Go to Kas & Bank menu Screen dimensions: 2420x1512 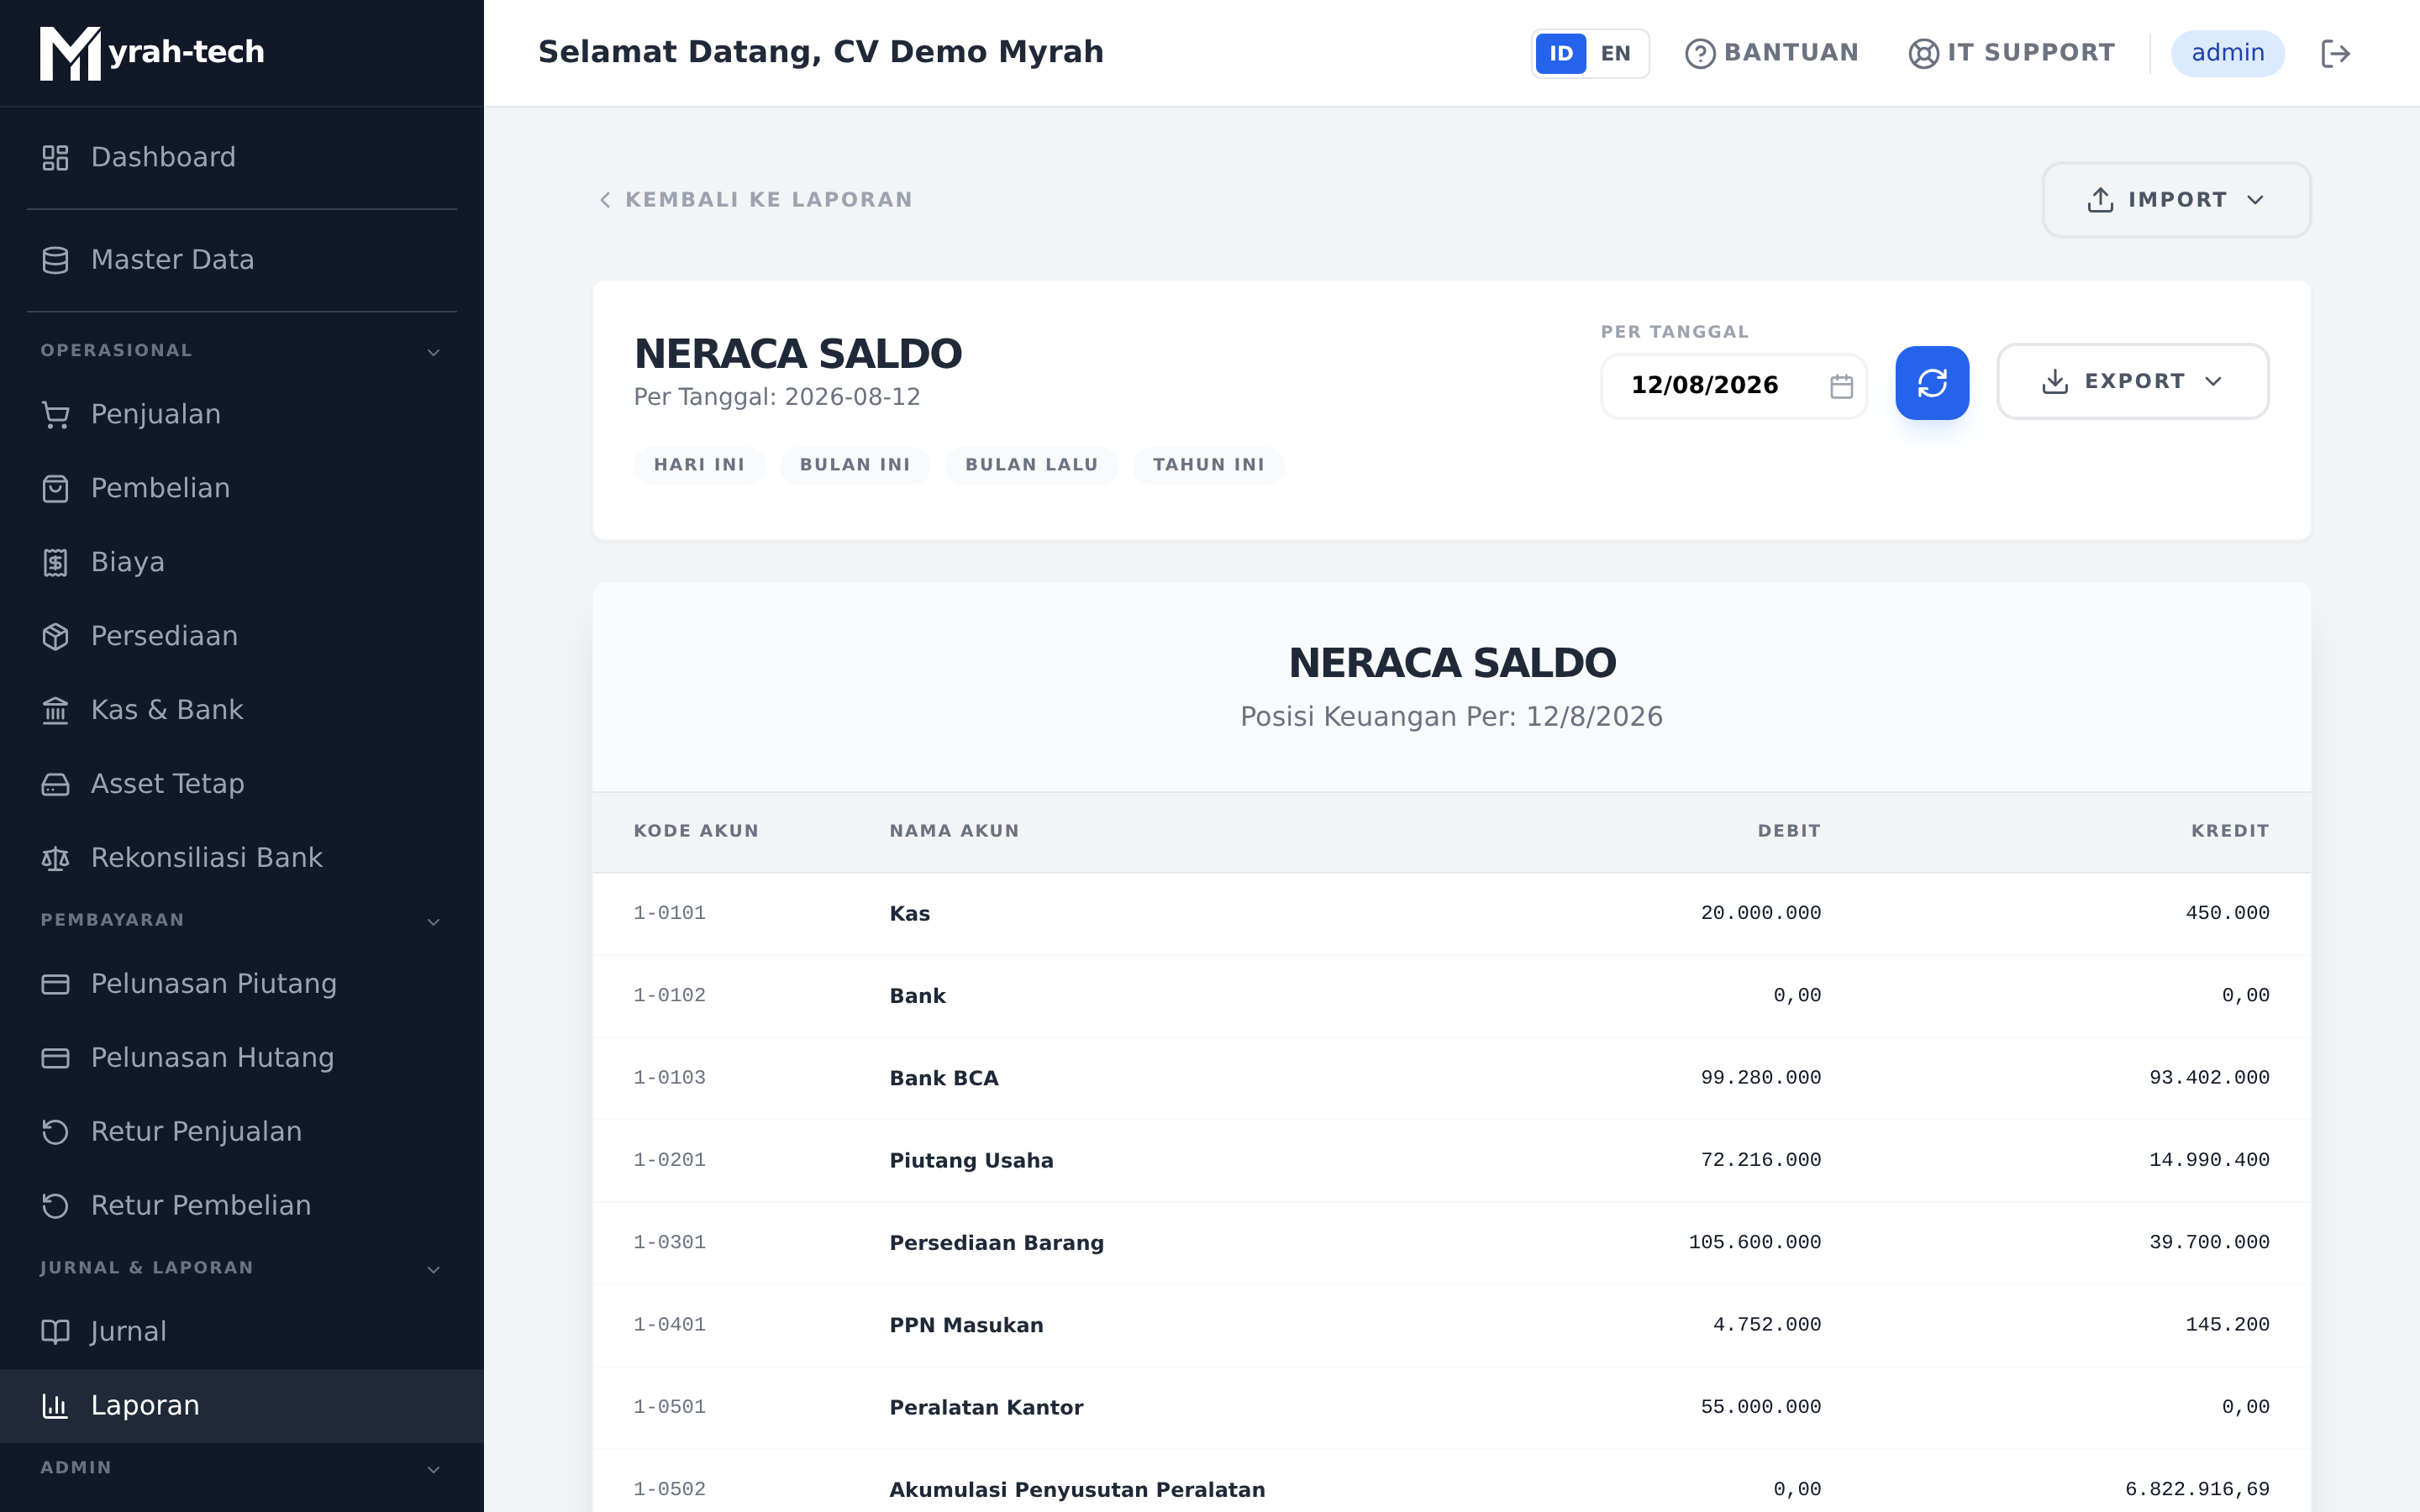click(x=241, y=711)
